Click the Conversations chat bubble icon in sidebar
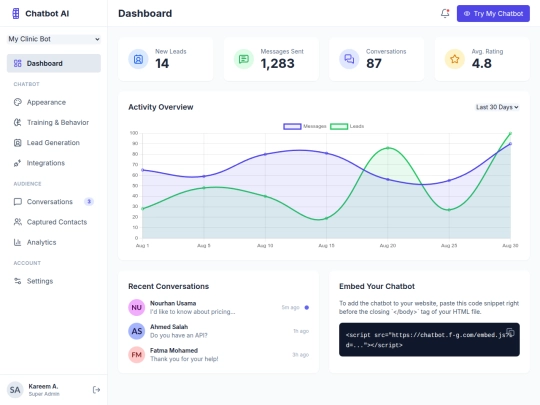 pos(18,202)
